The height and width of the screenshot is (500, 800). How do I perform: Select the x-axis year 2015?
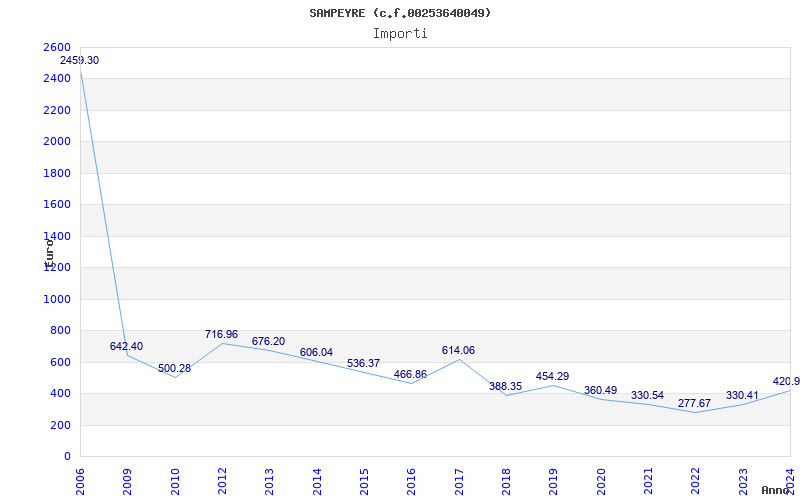tap(364, 482)
